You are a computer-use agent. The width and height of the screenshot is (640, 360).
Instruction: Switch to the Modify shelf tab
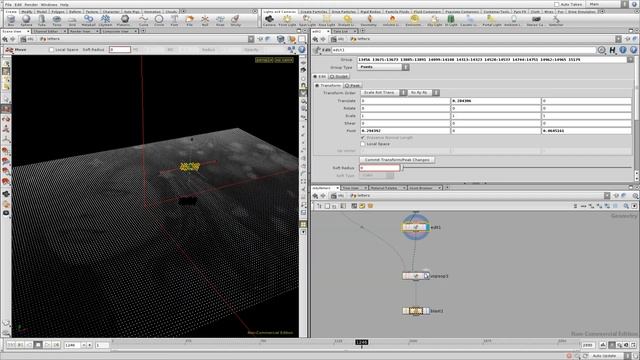pos(27,12)
